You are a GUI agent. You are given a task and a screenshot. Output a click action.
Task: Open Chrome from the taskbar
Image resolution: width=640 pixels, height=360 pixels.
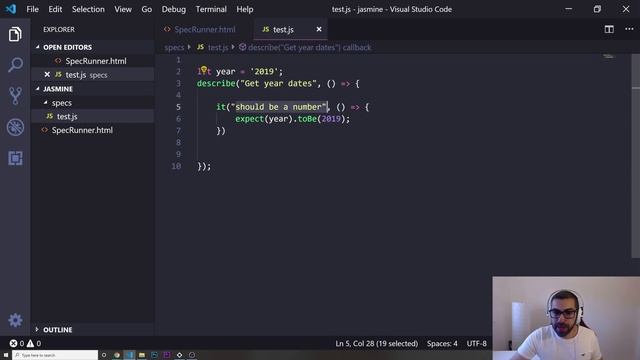[x=117, y=355]
